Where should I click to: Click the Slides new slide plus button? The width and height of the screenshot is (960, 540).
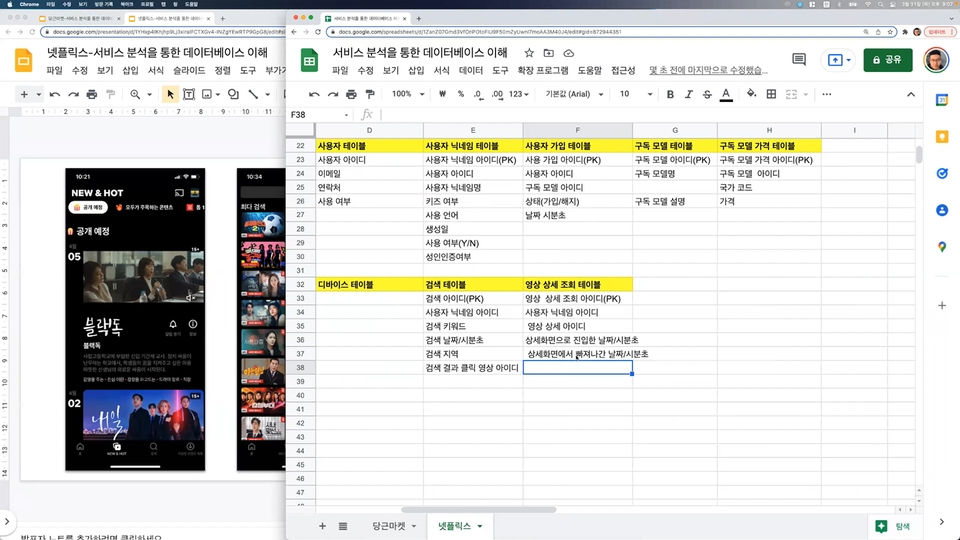coord(24,94)
